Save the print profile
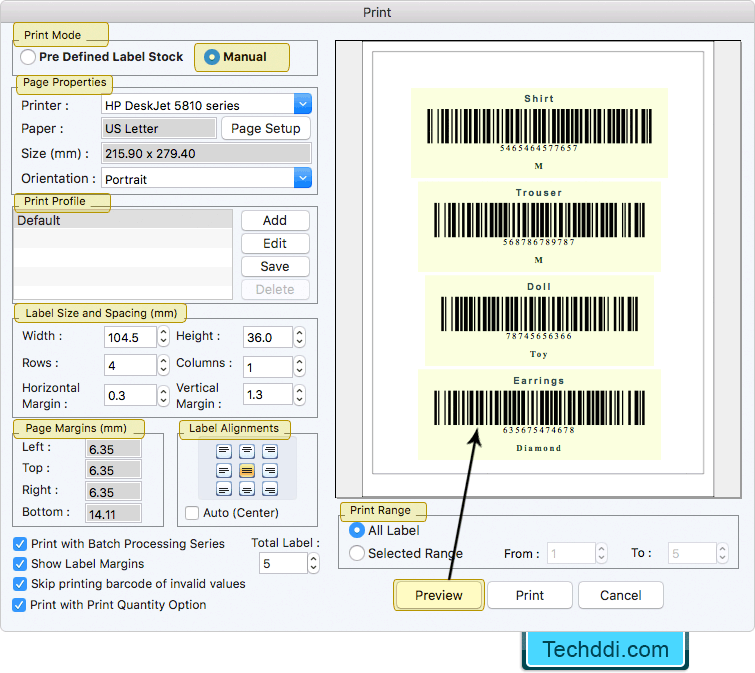This screenshot has height=673, width=755. tap(275, 267)
